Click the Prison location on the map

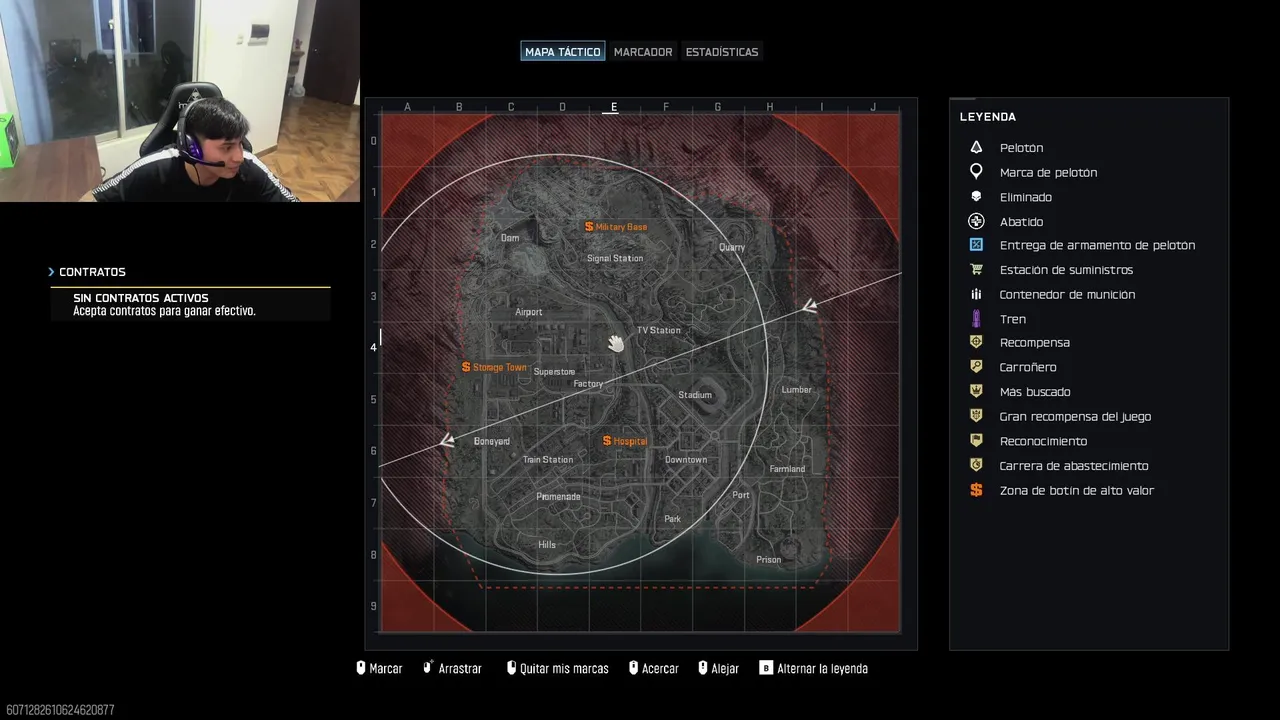pyautogui.click(x=769, y=560)
